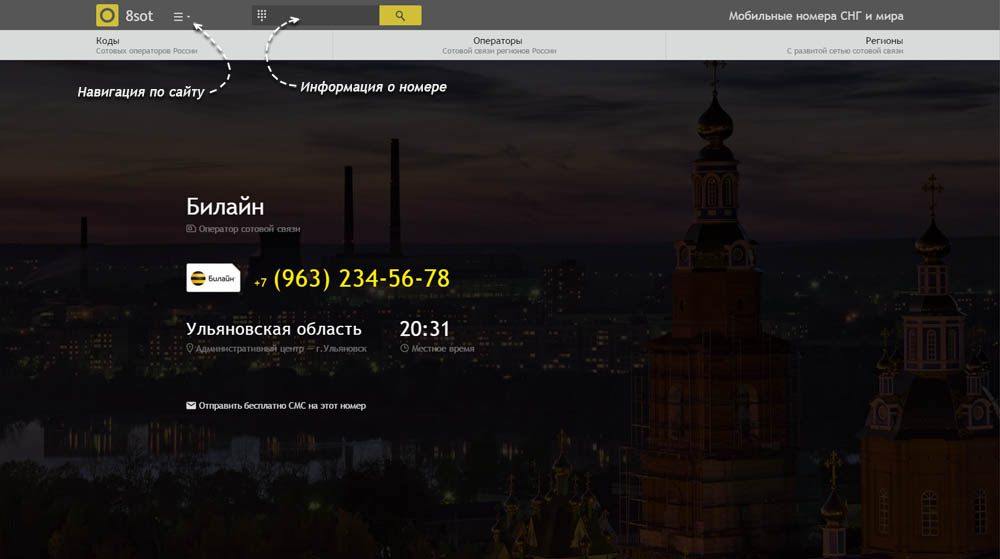Click the location pin icon near Административный центр
The height and width of the screenshot is (559, 1000).
(189, 349)
